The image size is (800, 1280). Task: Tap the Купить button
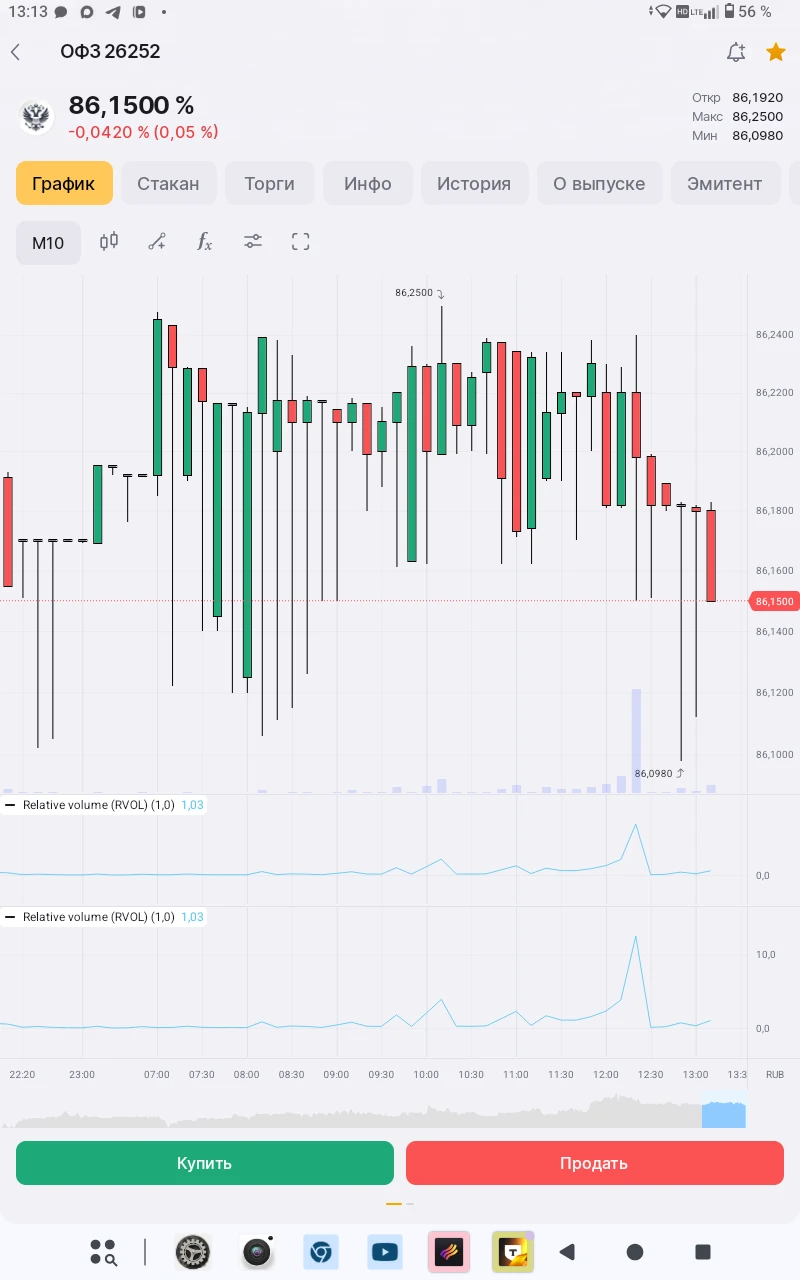pos(205,1163)
